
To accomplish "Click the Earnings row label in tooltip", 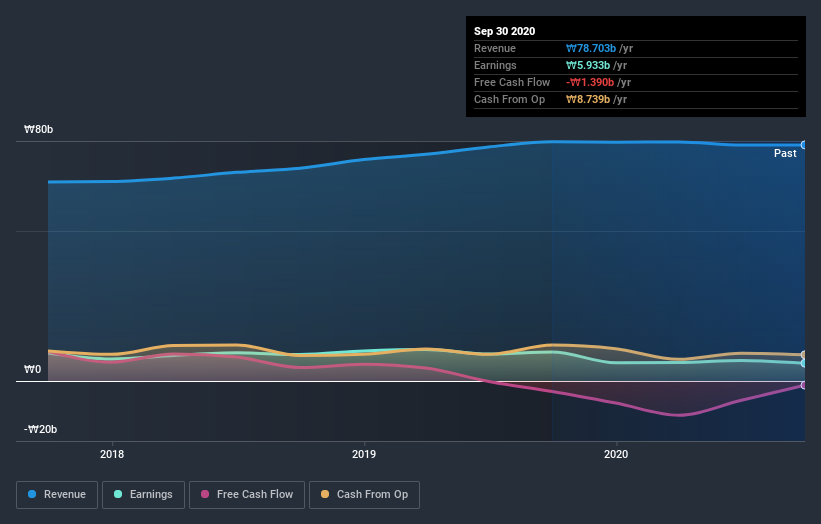I will [495, 65].
